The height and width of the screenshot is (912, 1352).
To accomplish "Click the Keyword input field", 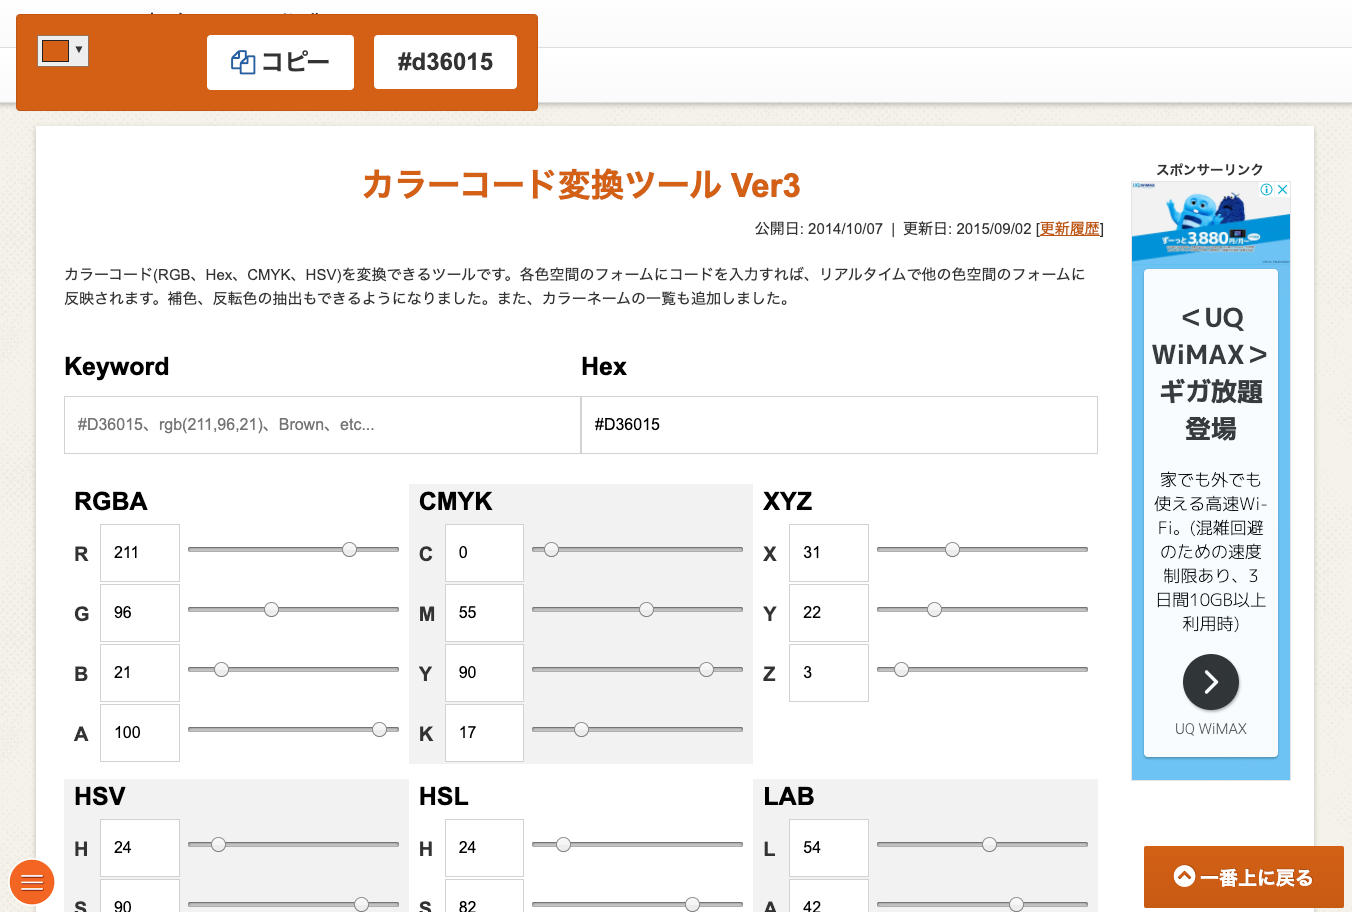I will point(321,424).
